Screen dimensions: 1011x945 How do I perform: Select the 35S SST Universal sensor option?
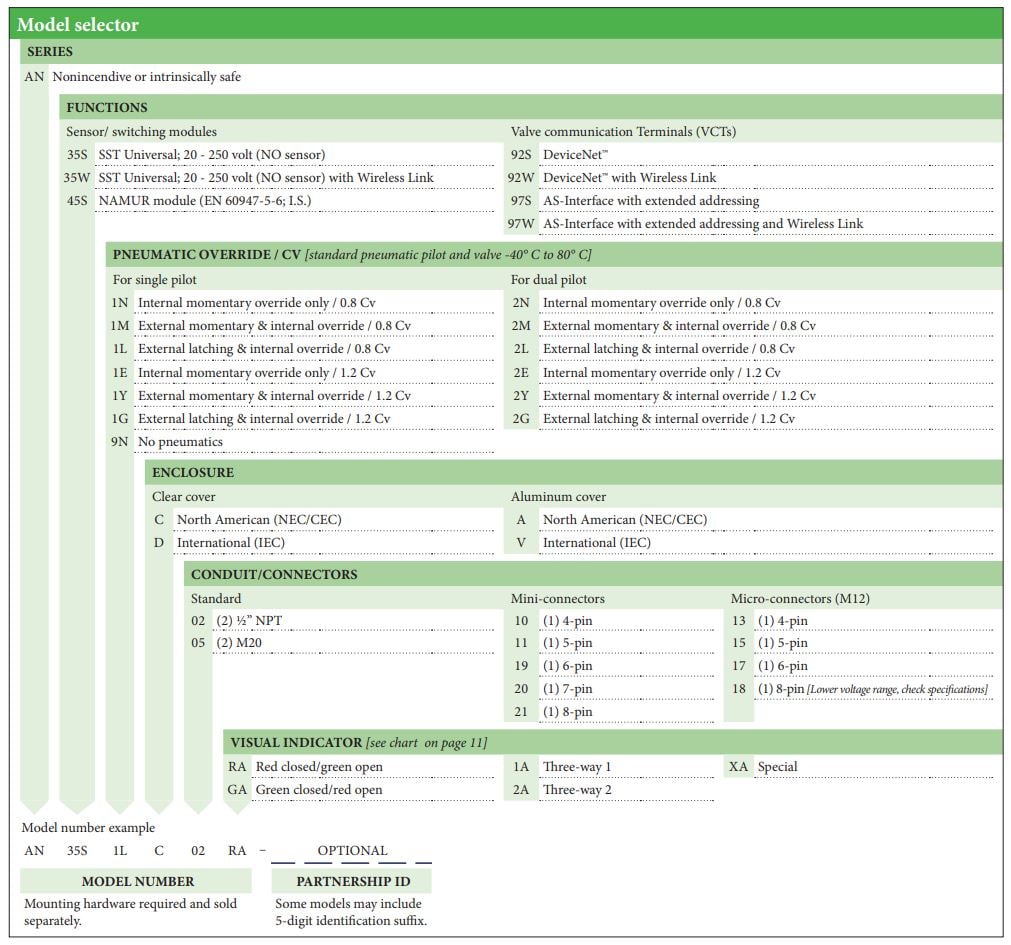click(211, 155)
